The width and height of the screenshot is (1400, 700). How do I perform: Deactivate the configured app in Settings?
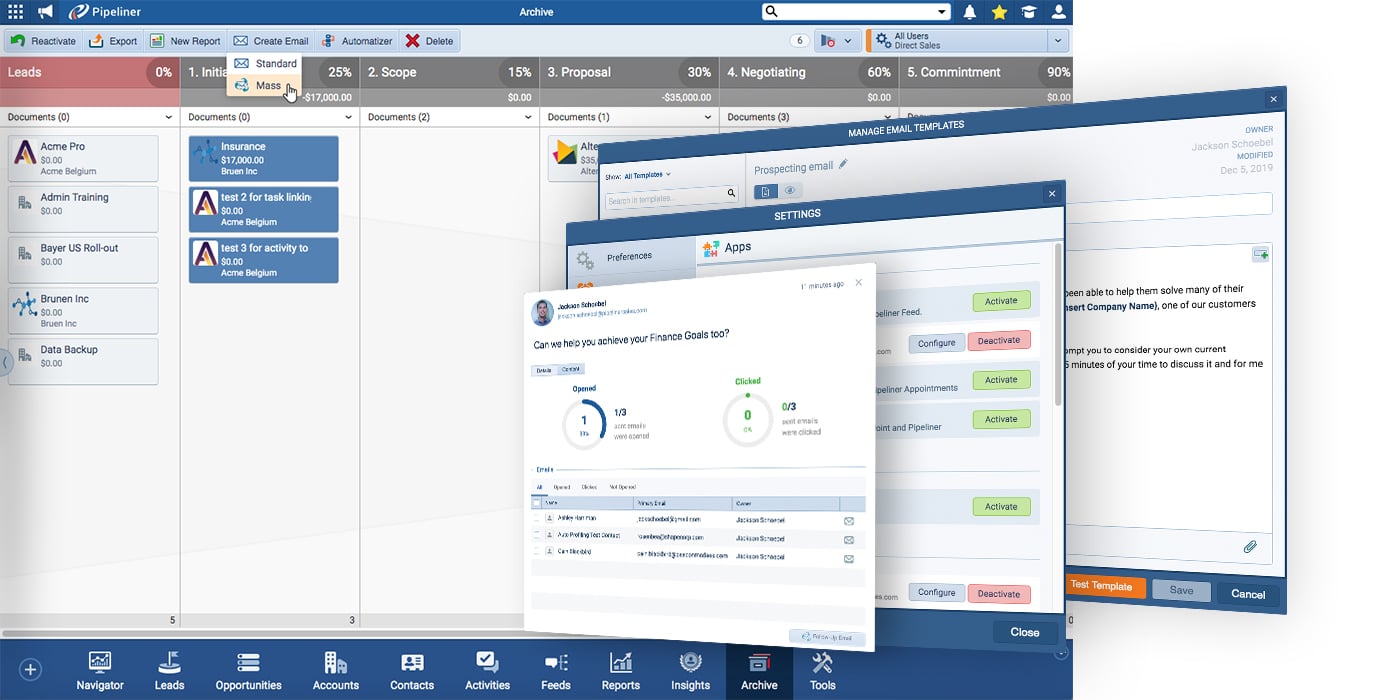[999, 340]
